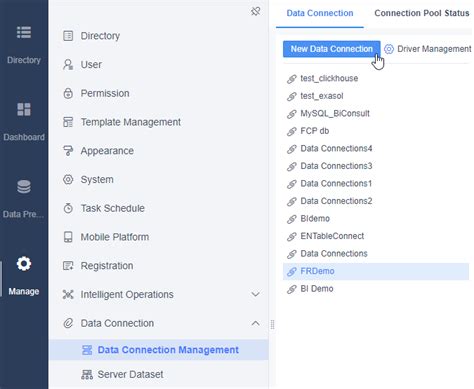Image resolution: width=474 pixels, height=389 pixels.
Task: Open the Data Preparation database icon
Action: 24,187
